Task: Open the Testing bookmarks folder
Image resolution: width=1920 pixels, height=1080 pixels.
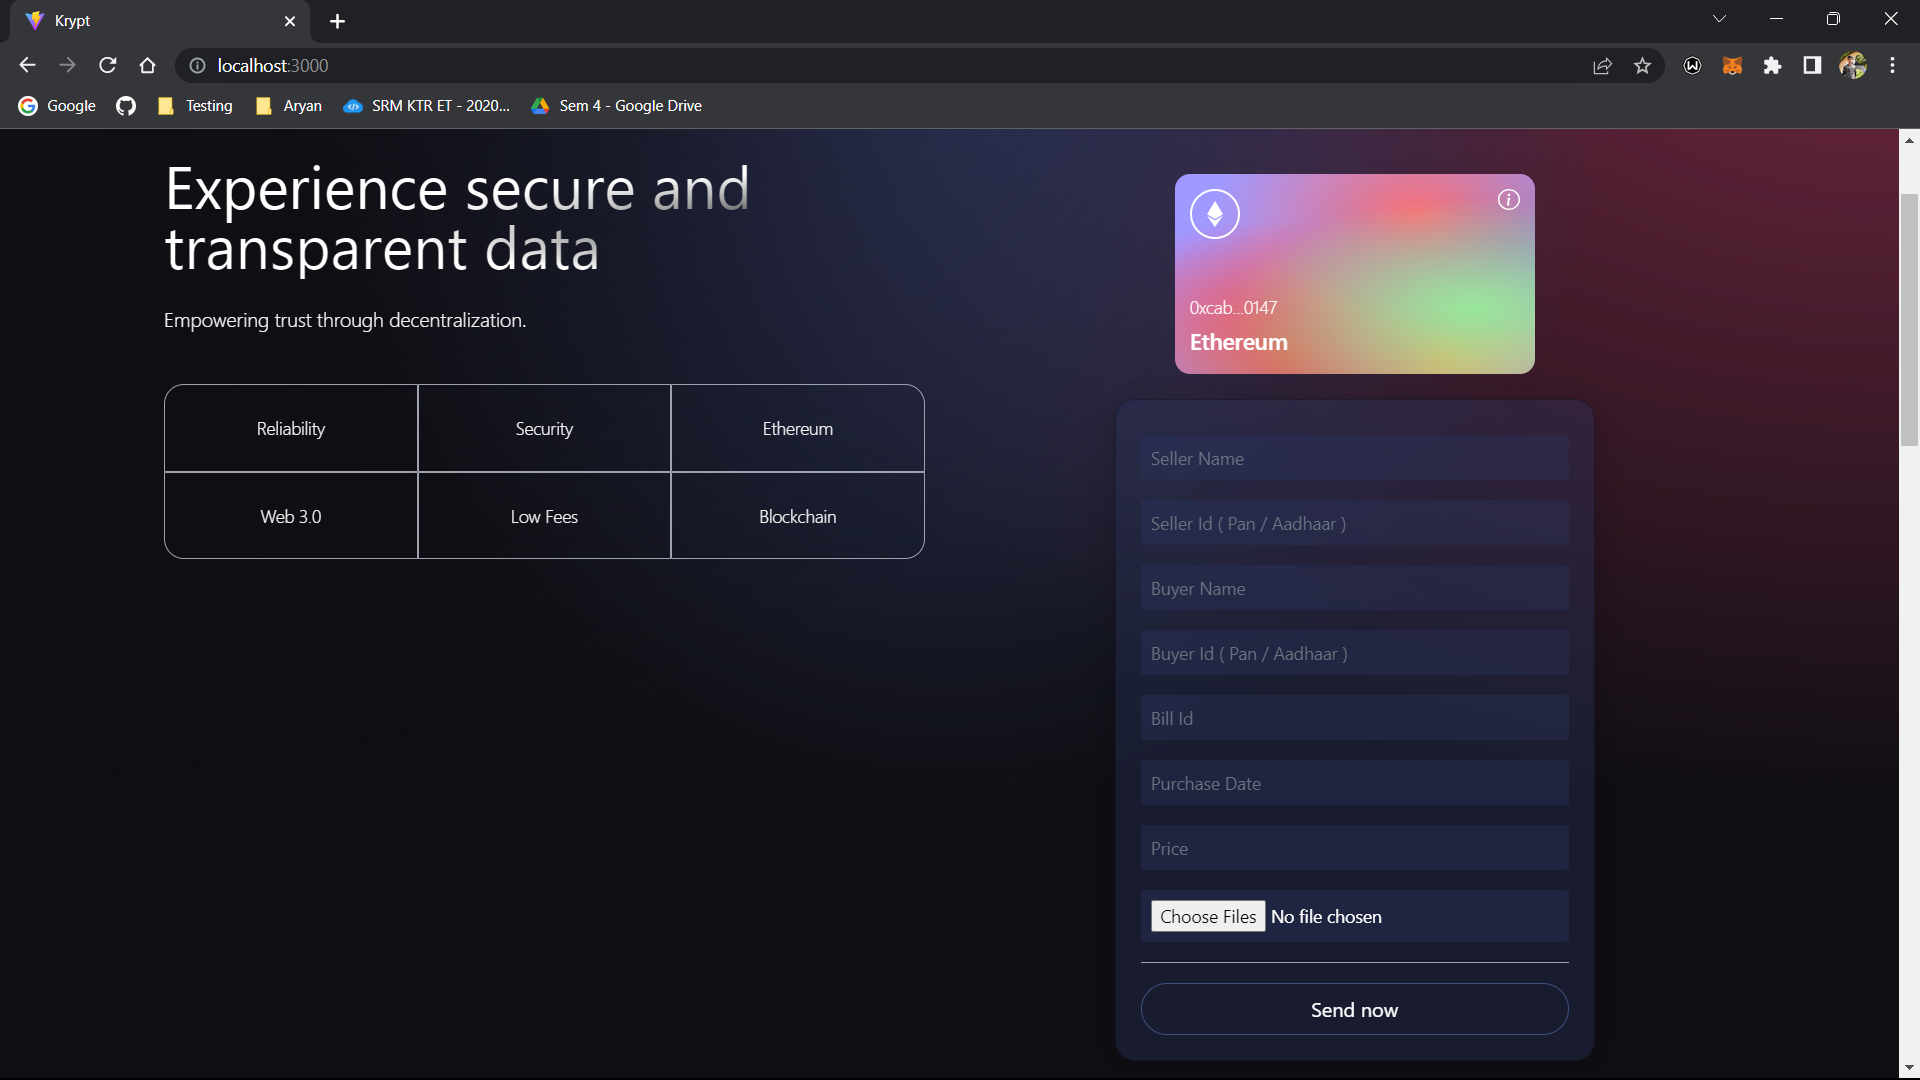Action: pyautogui.click(x=196, y=106)
